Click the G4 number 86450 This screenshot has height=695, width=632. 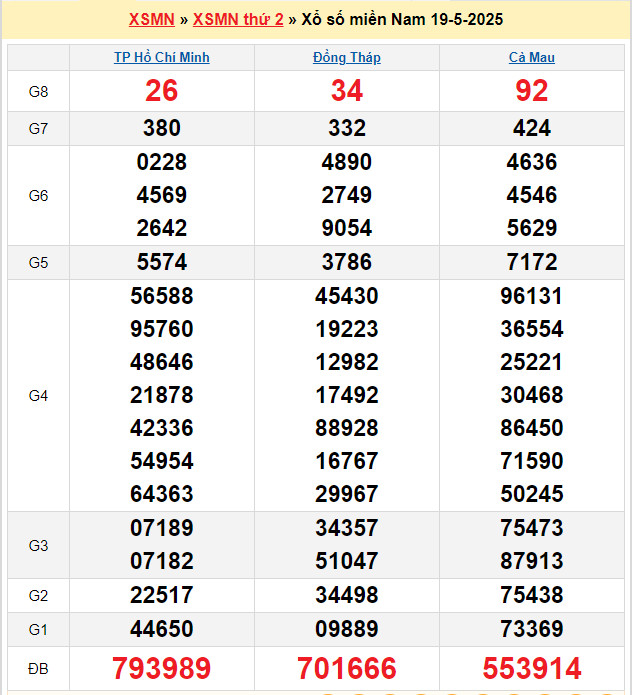(532, 428)
